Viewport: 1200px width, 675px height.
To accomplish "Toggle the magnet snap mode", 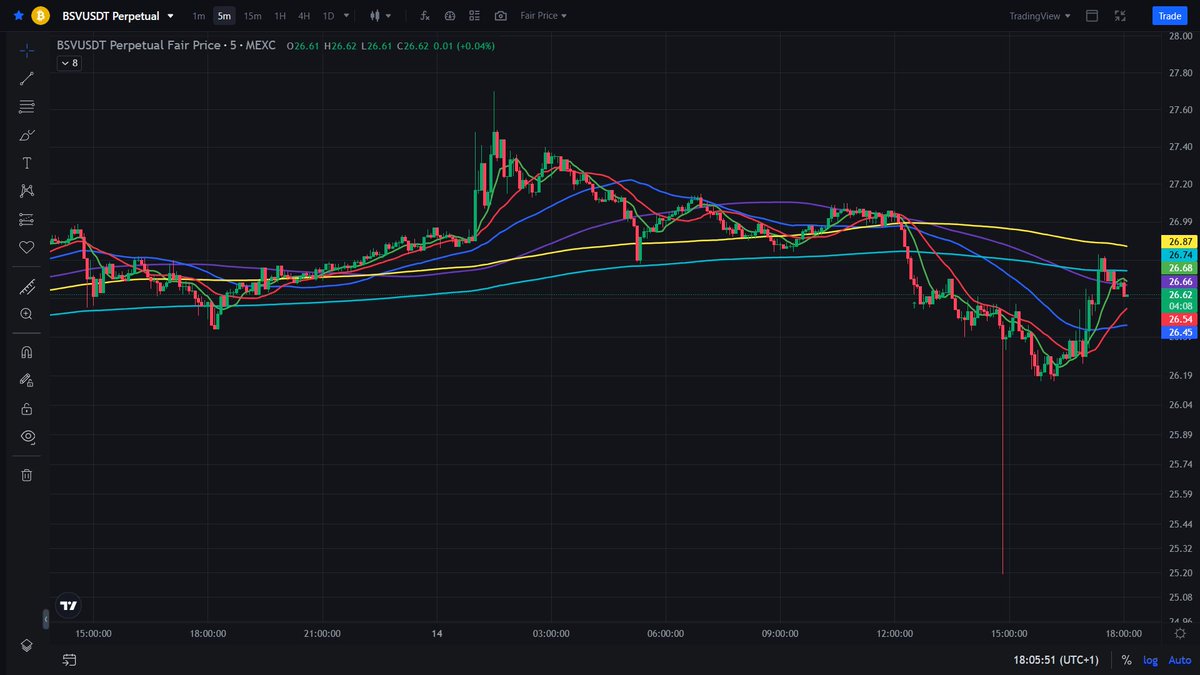I will click(27, 352).
